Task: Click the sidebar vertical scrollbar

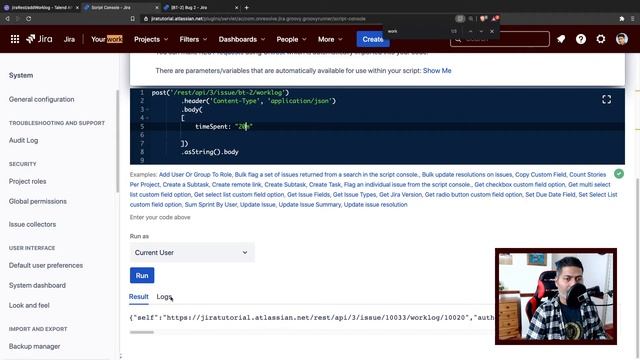Action: (118, 141)
